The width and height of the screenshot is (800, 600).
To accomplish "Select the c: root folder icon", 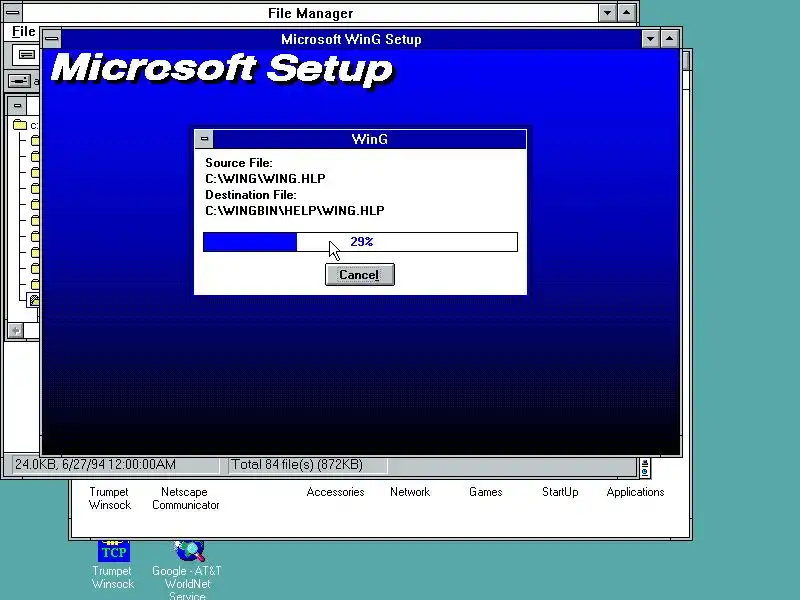I will (x=20, y=124).
